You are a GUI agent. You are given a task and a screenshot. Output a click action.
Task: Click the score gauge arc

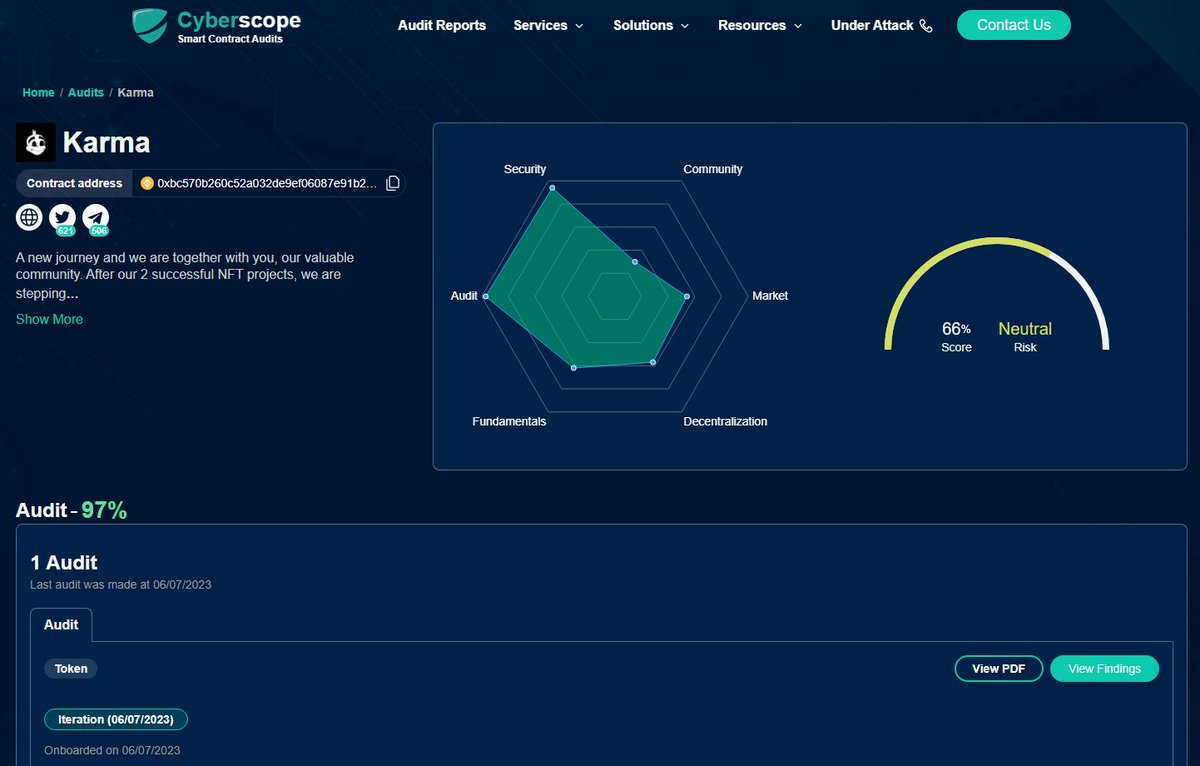[997, 294]
